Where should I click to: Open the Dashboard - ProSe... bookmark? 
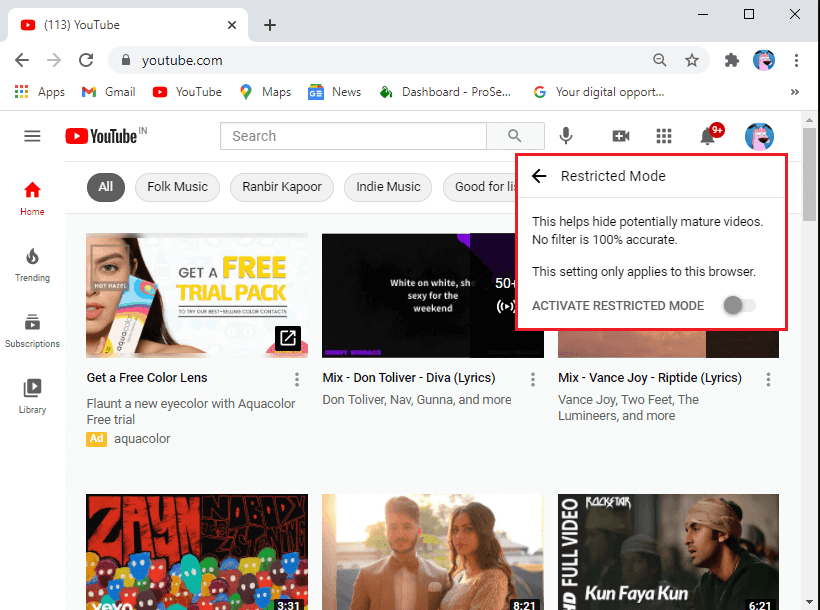coord(445,92)
